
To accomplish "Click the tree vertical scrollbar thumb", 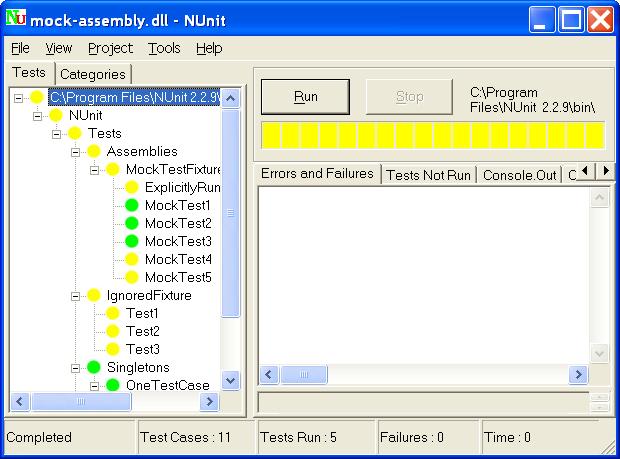I will tap(231, 213).
